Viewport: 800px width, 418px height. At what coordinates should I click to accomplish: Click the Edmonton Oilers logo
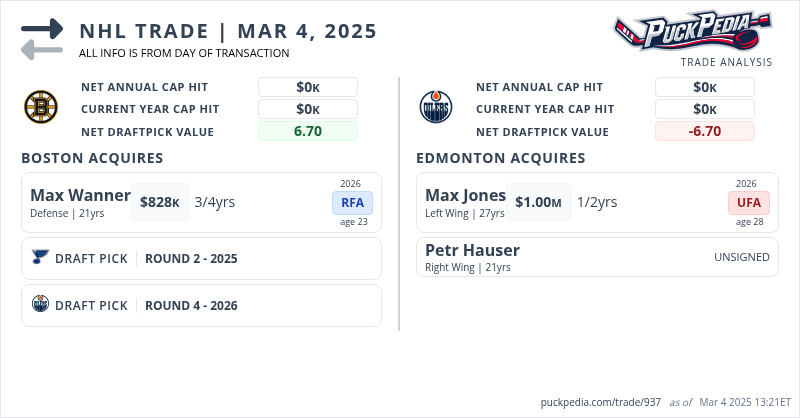point(436,106)
